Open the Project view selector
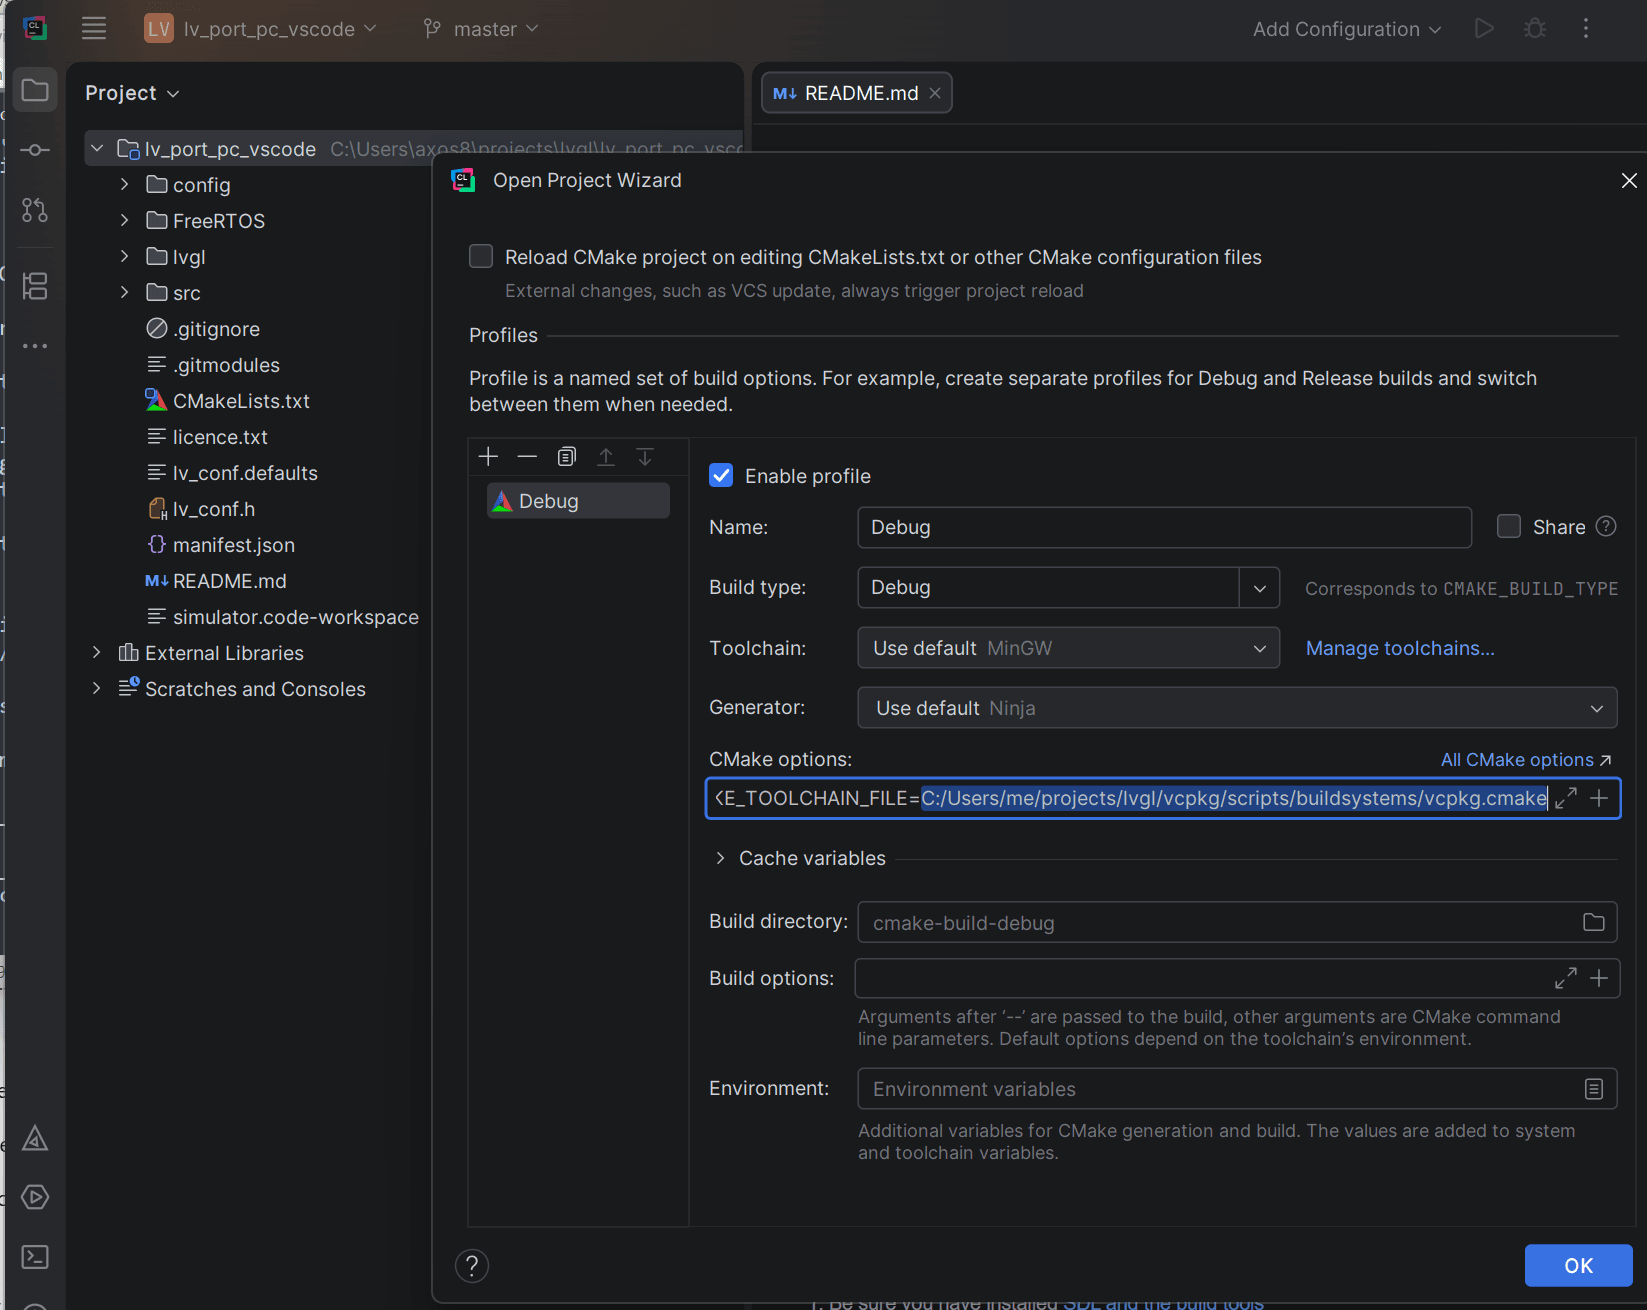1647x1310 pixels. coord(132,93)
